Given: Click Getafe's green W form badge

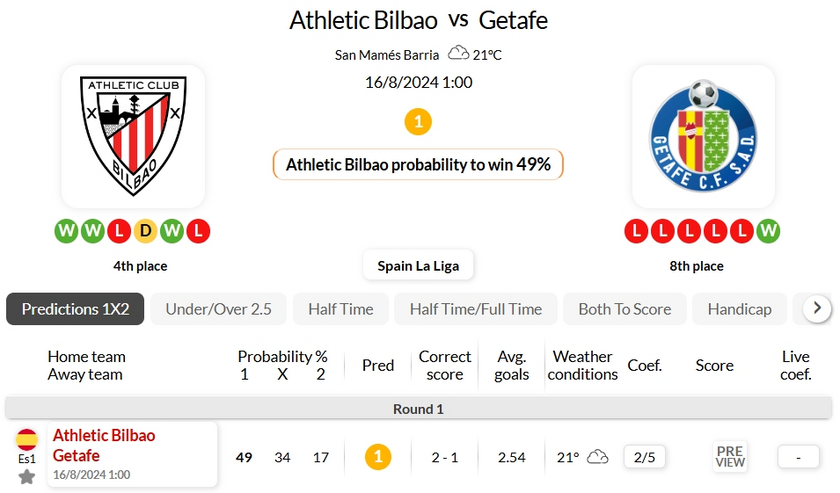Looking at the screenshot, I should 768,232.
